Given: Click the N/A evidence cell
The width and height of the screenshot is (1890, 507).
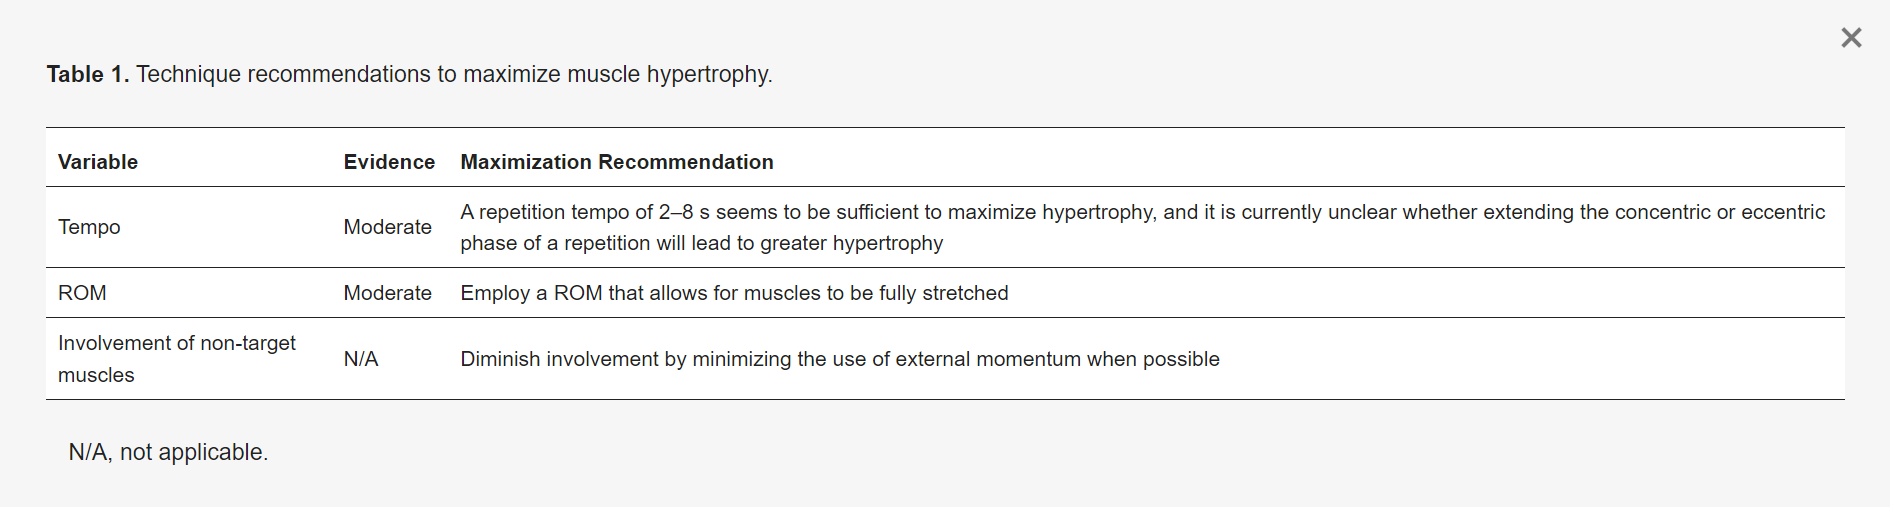Looking at the screenshot, I should coord(361,359).
